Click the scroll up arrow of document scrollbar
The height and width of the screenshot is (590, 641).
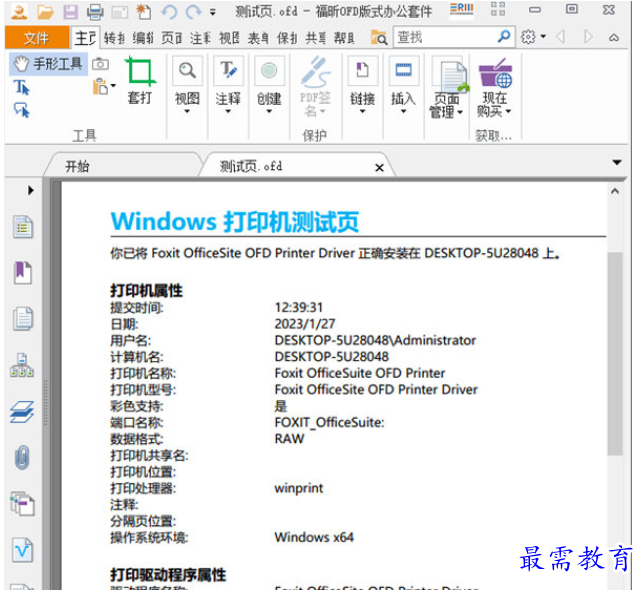(x=614, y=191)
